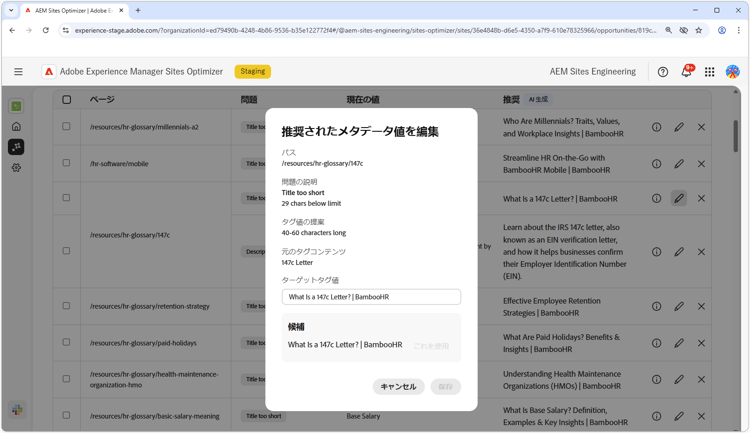Click the AI生成 badge

coord(538,100)
